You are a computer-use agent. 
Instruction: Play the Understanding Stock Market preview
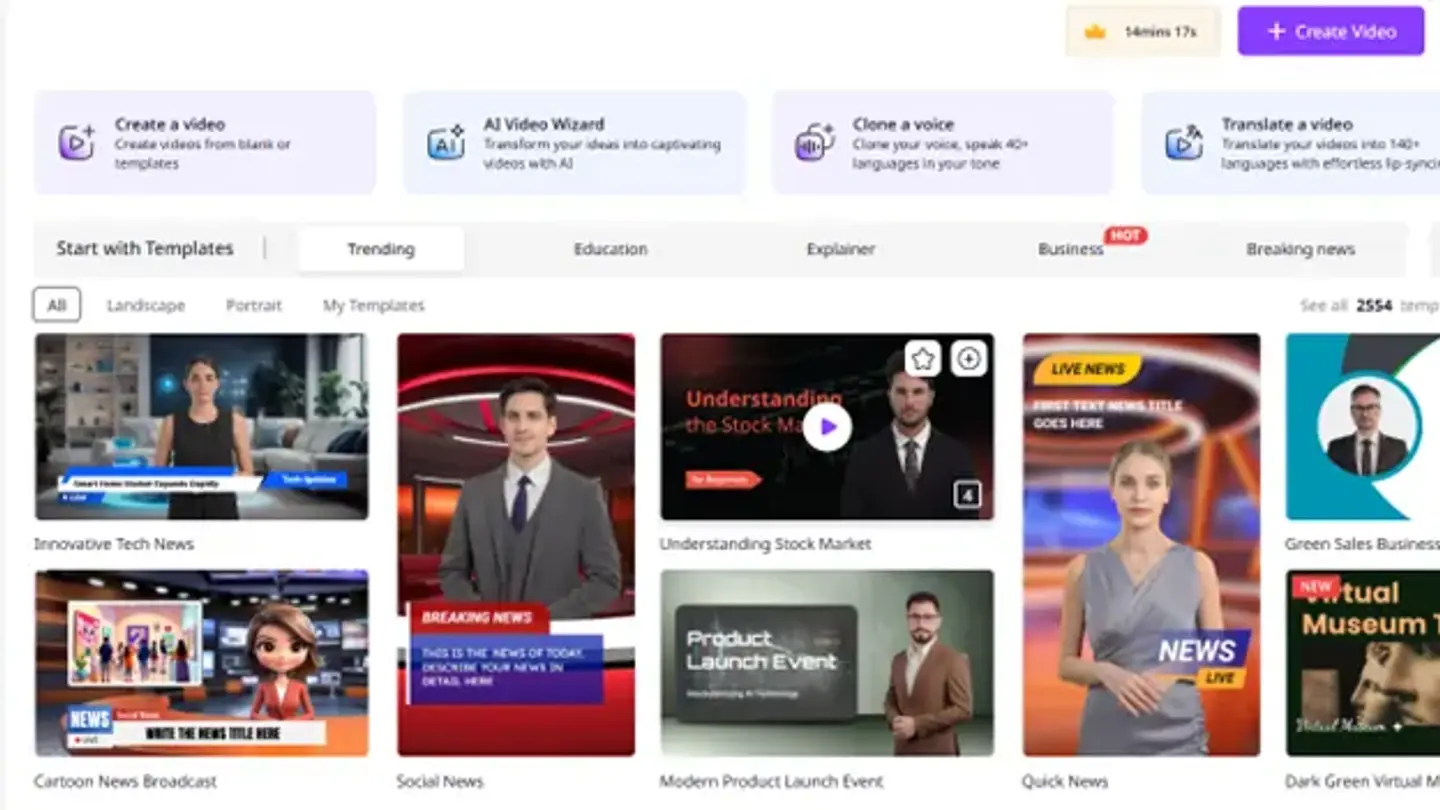(827, 427)
